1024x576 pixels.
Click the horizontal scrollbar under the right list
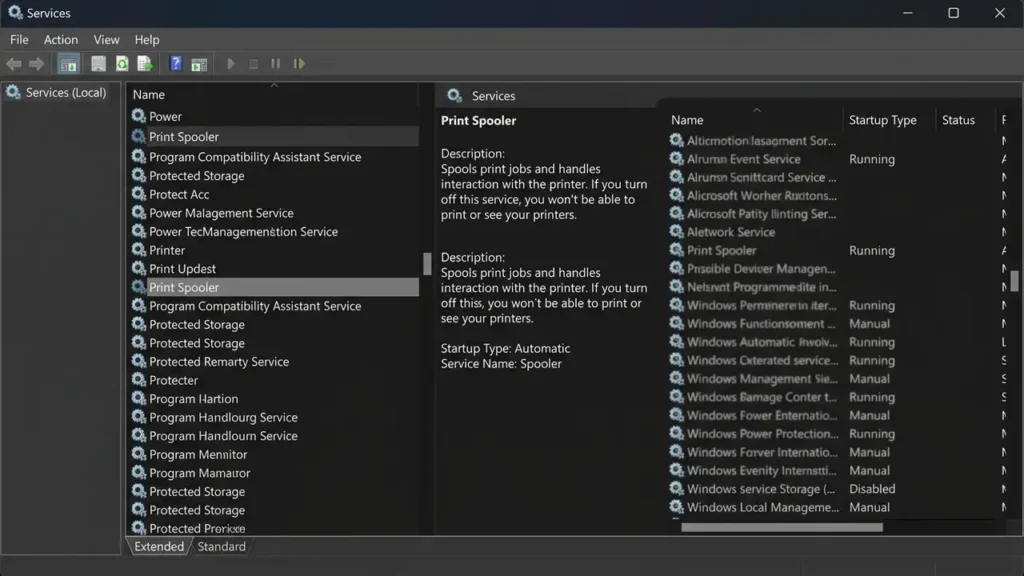(x=782, y=527)
